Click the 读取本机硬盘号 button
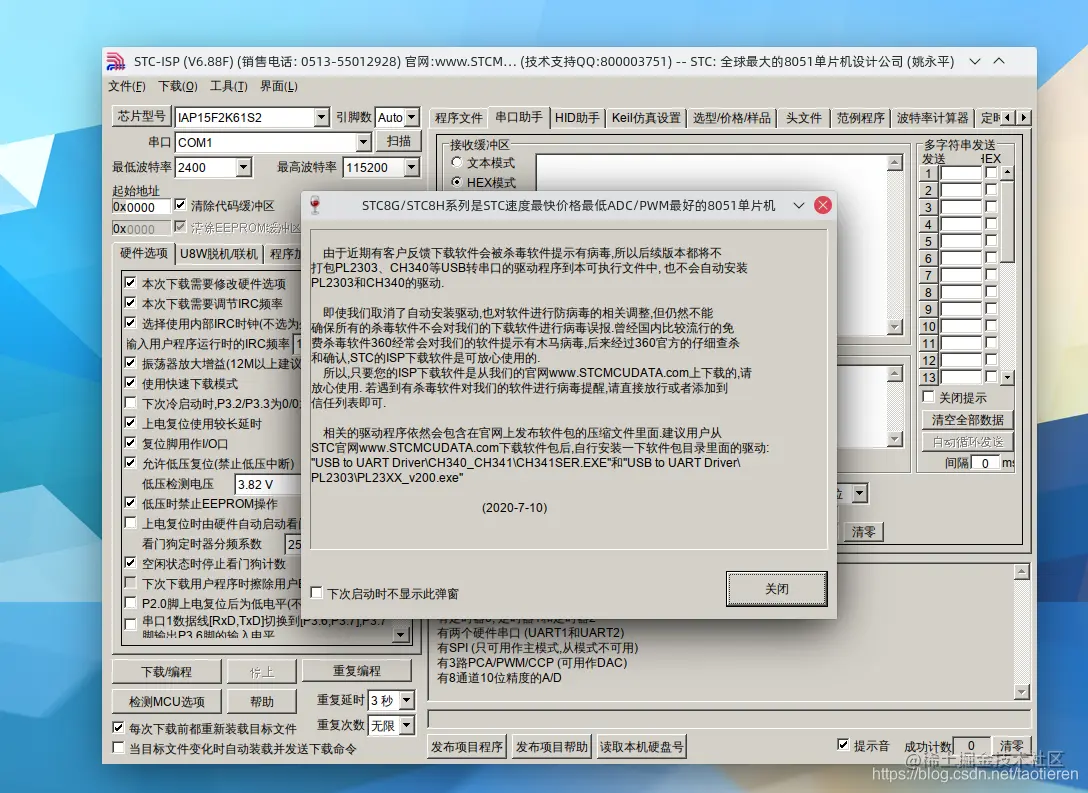The height and width of the screenshot is (793, 1088). [x=642, y=747]
